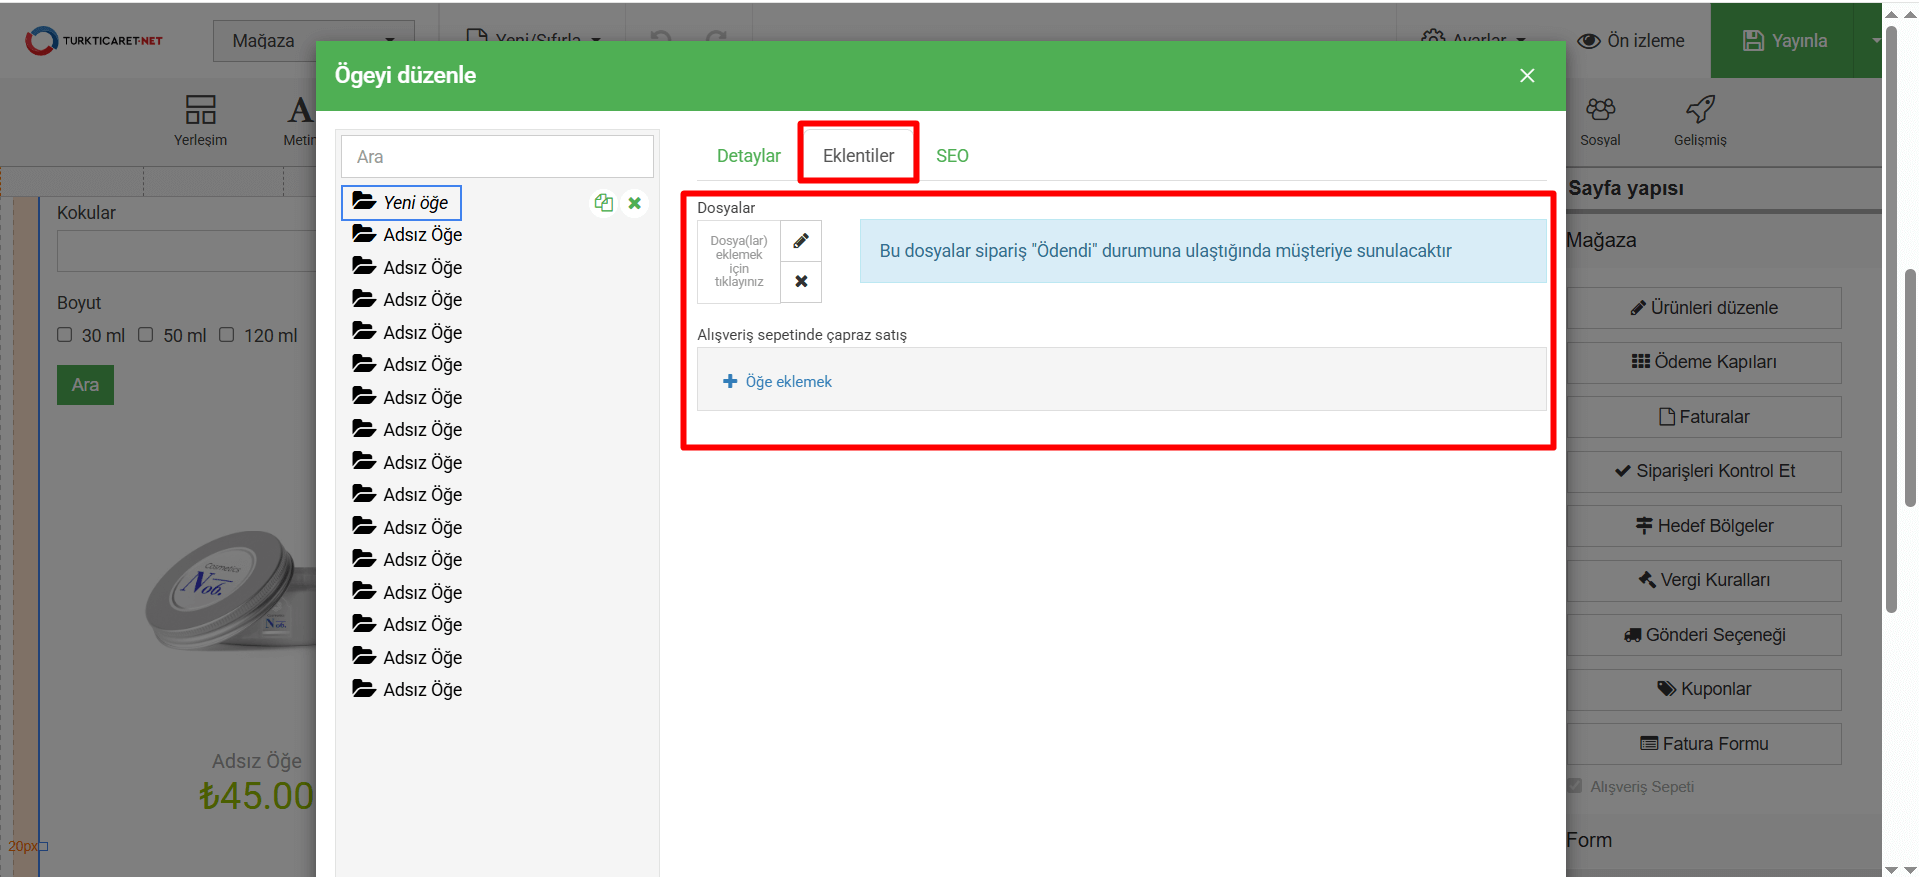This screenshot has height=877, width=1919.
Task: Click the plus icon beside Öğe eklemek
Action: (x=730, y=382)
